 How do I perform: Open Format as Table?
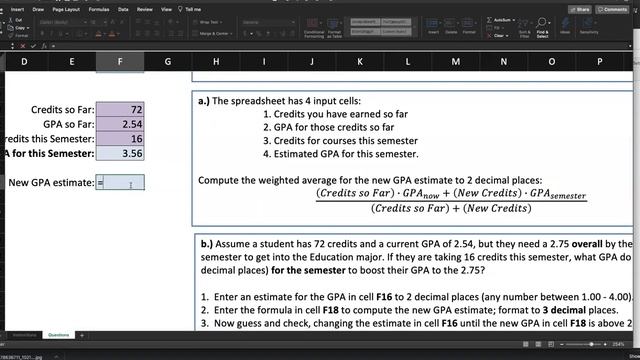[334, 29]
